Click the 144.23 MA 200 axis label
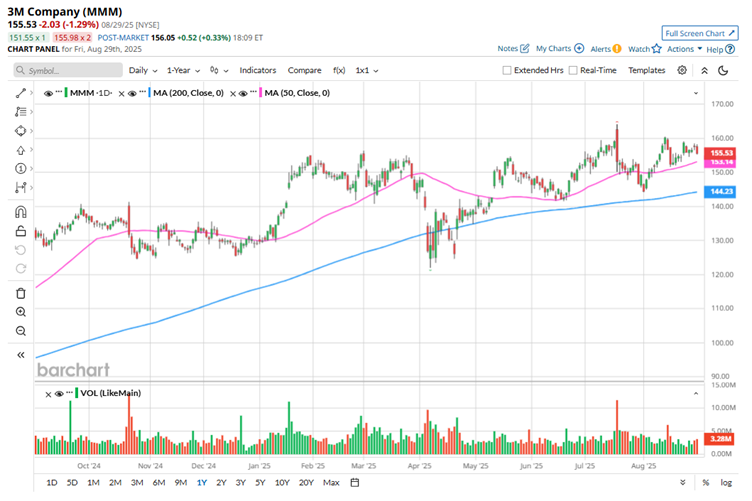This screenshot has width=752, height=501. [720, 191]
